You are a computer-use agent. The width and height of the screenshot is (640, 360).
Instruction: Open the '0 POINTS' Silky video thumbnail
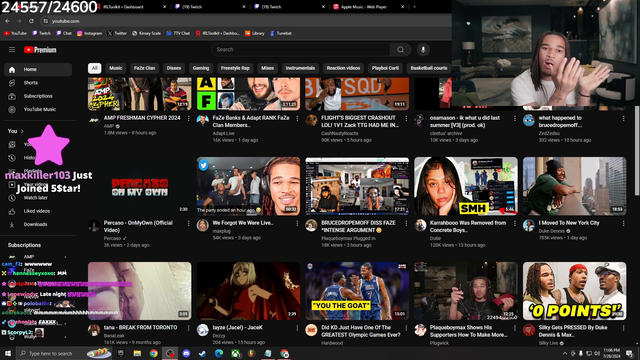point(574,291)
